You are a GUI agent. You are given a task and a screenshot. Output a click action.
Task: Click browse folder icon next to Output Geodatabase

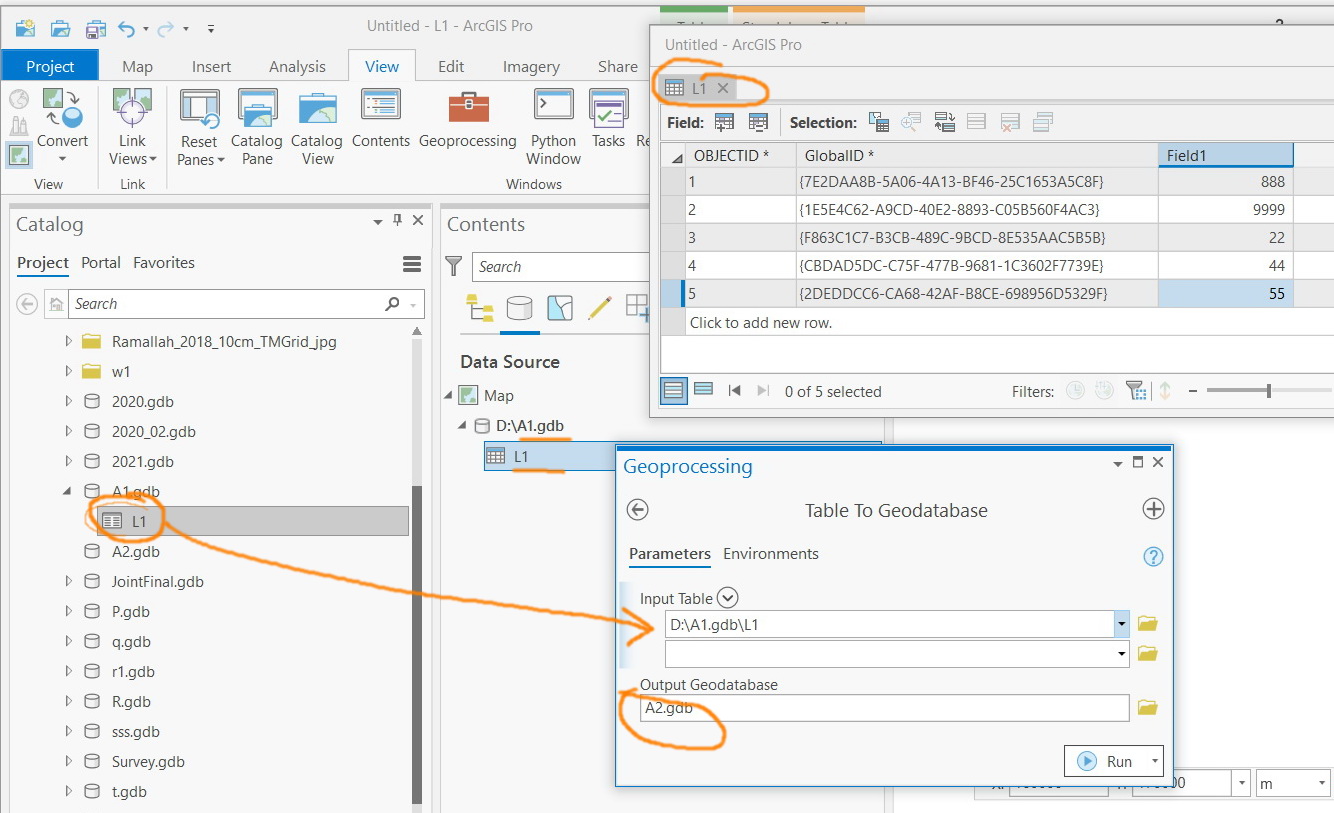[x=1147, y=708]
